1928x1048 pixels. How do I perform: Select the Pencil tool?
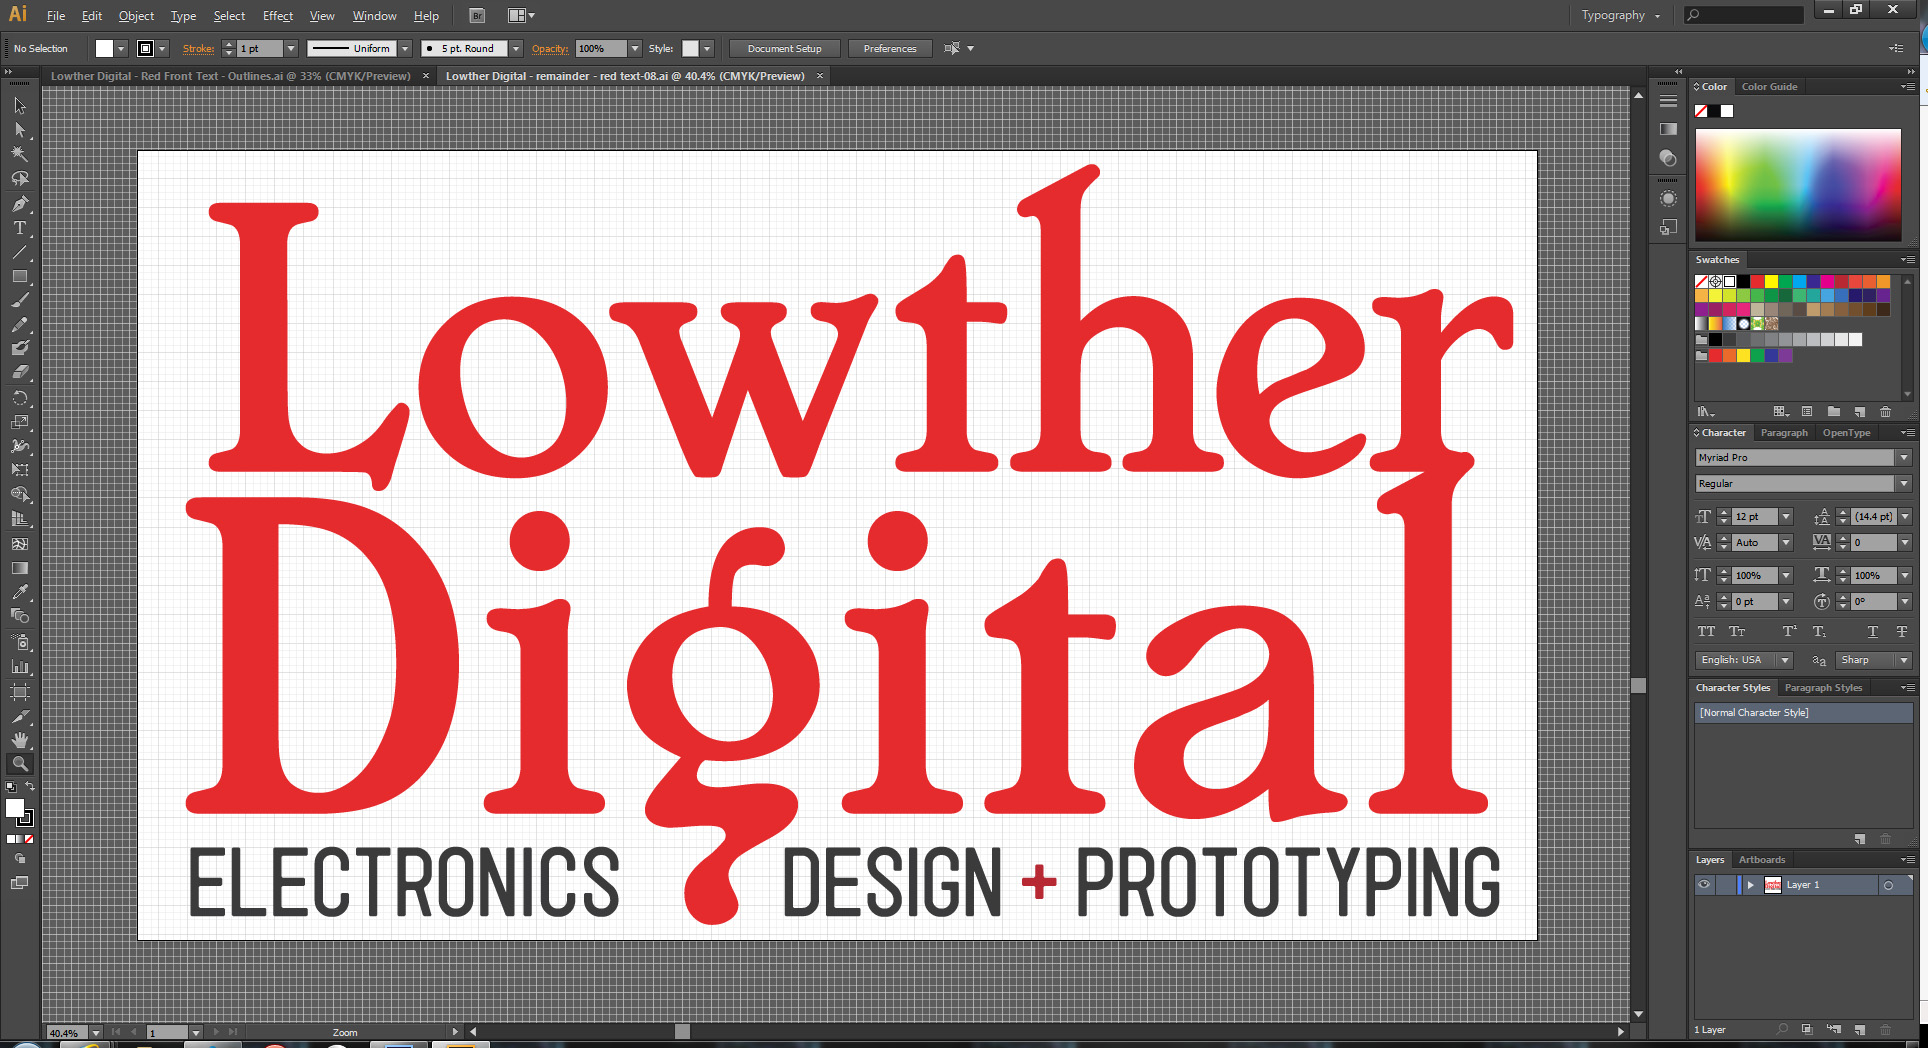[x=20, y=325]
